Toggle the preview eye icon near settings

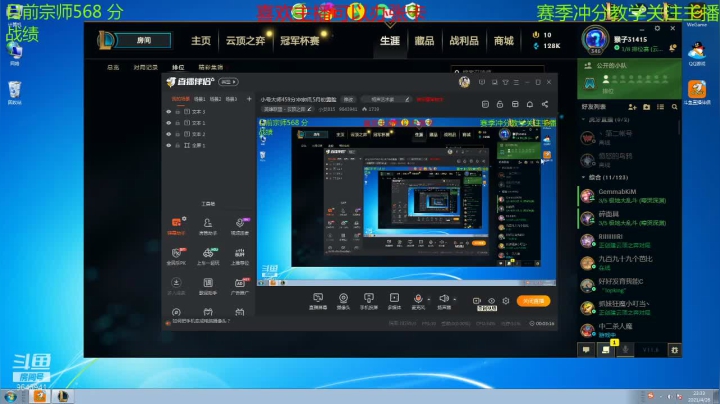point(491,301)
